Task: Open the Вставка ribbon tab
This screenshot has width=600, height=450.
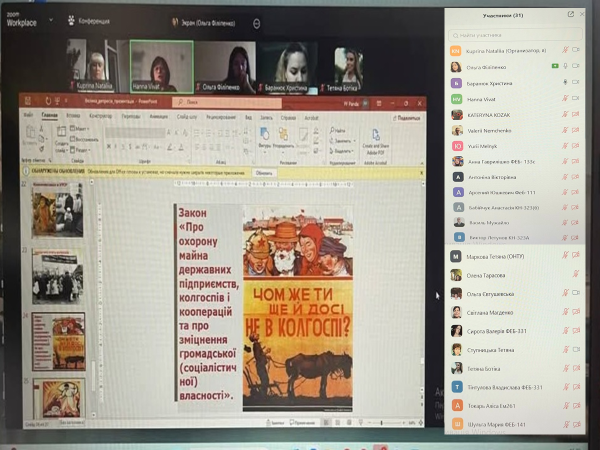Action: coord(74,116)
